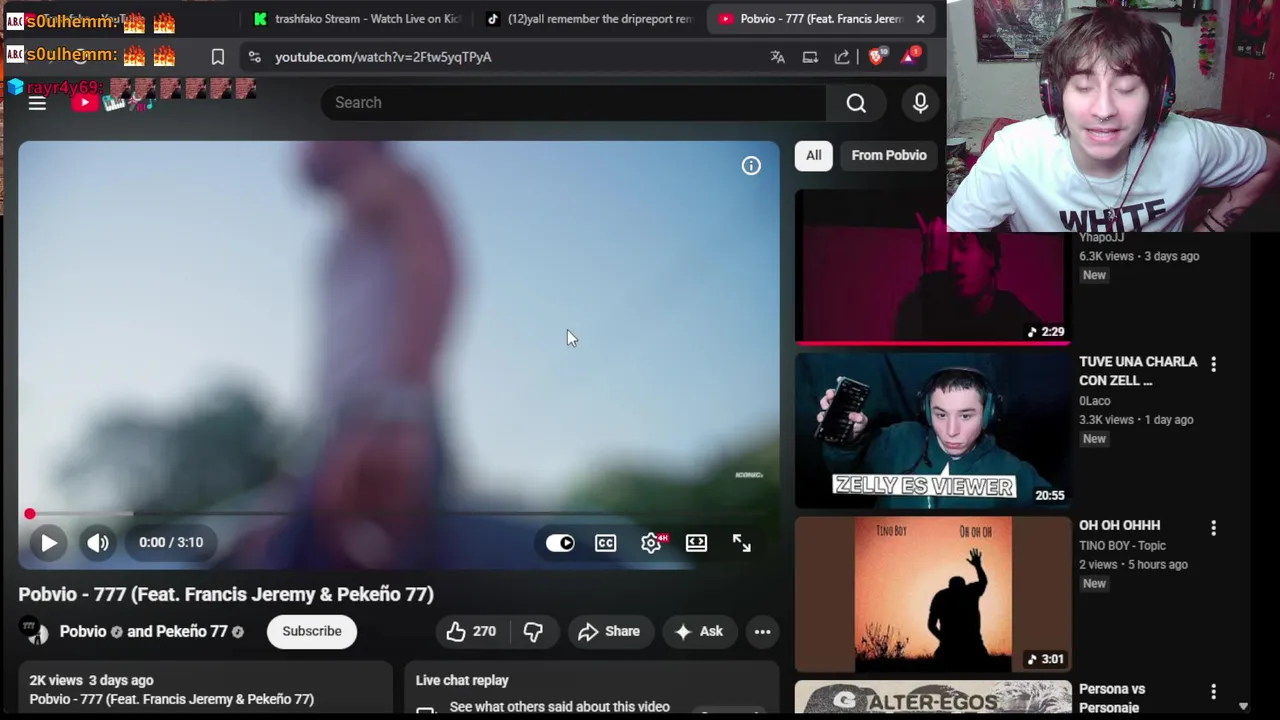The height and width of the screenshot is (720, 1280).
Task: Open Brave Shields icon
Action: [876, 57]
